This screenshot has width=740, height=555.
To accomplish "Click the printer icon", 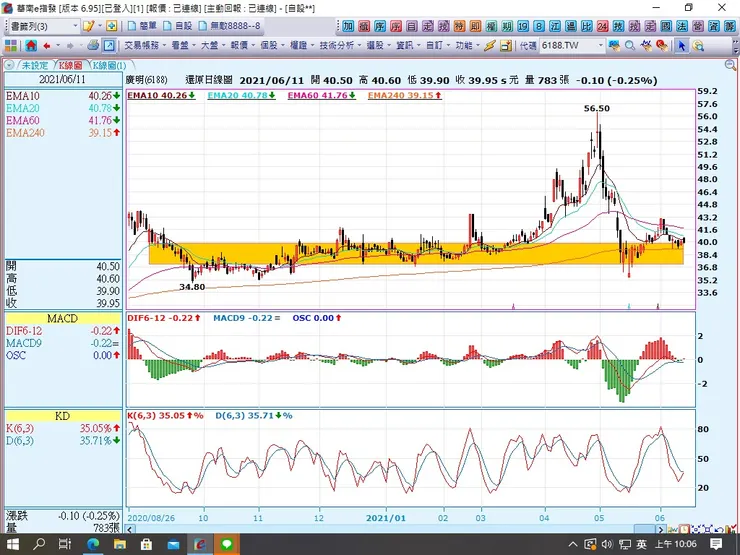I will point(93,46).
